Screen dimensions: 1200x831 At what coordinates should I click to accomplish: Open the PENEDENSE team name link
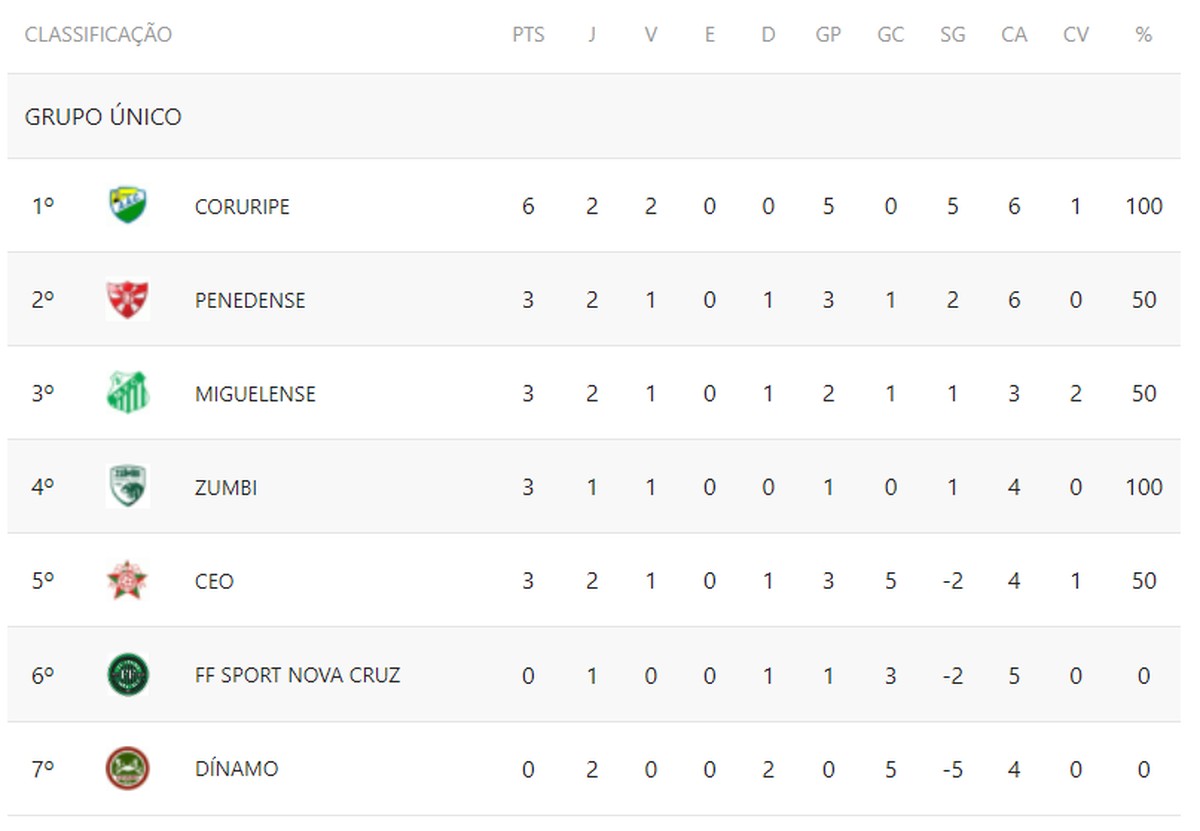(x=250, y=300)
